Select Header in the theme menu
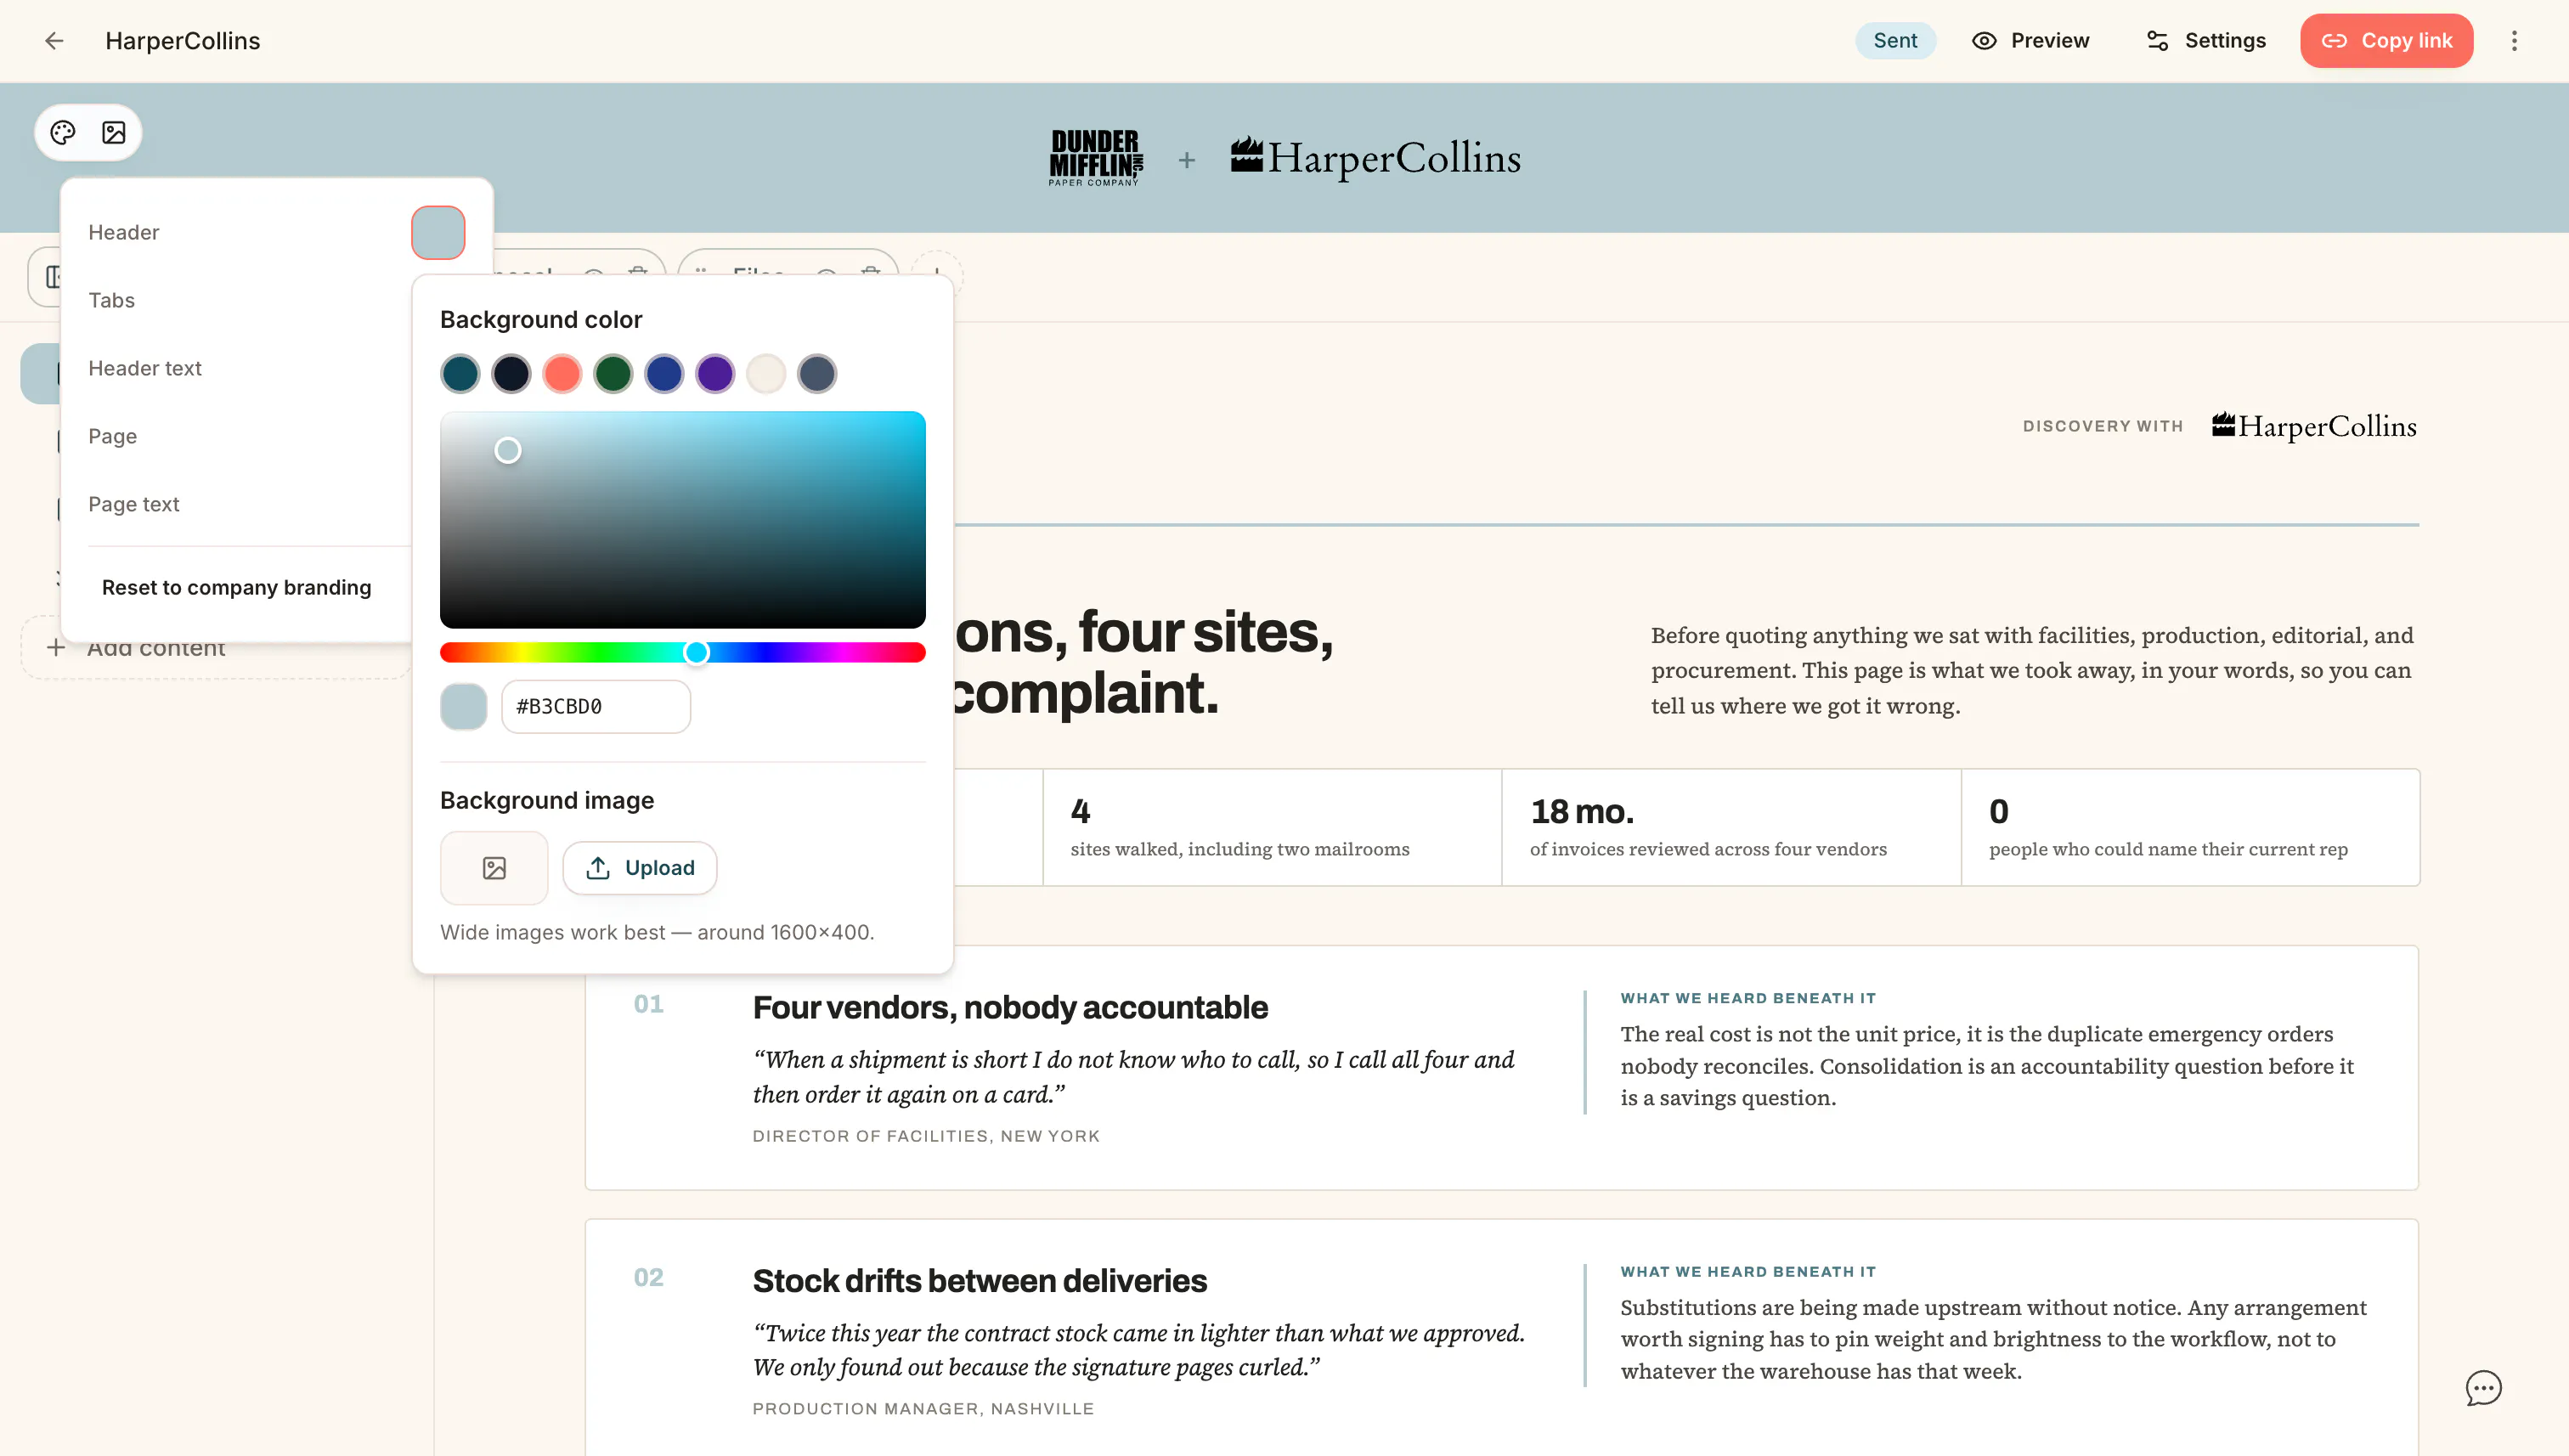 [123, 233]
